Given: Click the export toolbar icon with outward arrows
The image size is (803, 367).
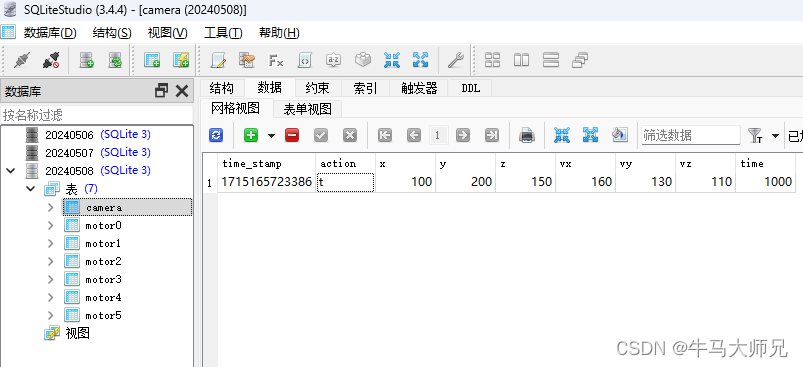Looking at the screenshot, I should [x=420, y=60].
